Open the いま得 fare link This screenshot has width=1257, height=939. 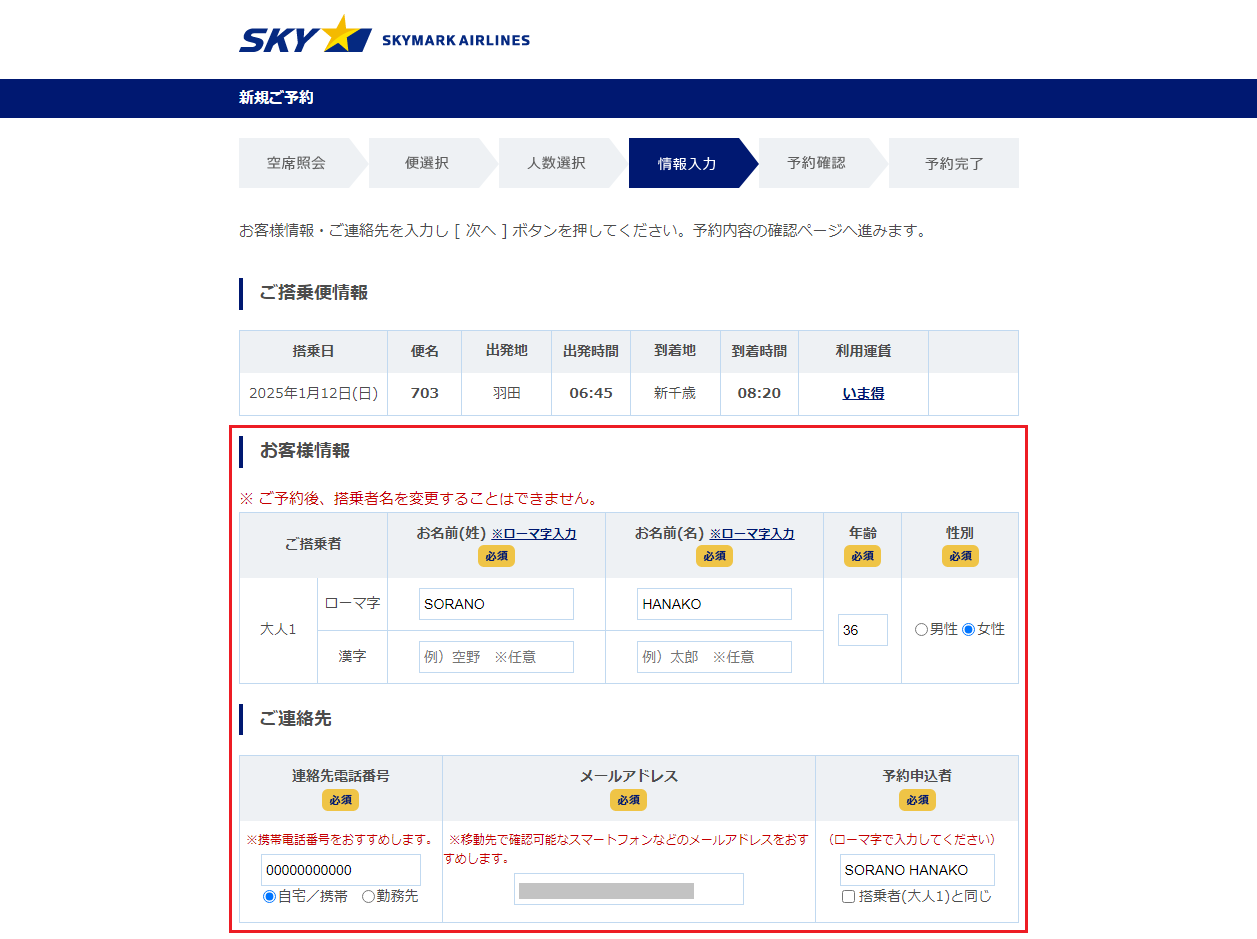[x=863, y=394]
